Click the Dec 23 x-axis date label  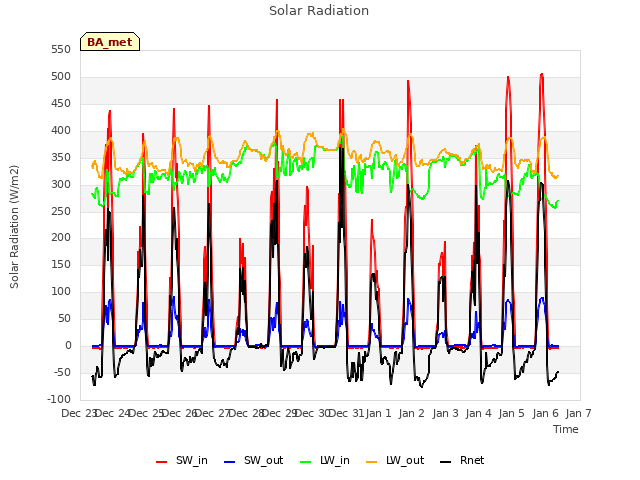tap(79, 413)
